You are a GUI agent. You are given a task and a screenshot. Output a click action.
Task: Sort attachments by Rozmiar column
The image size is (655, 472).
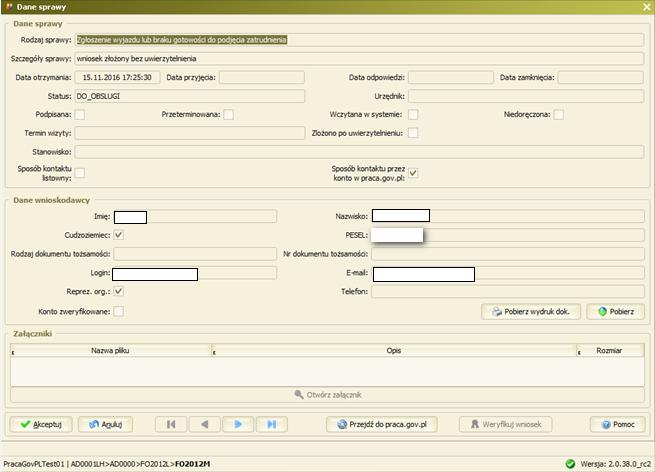point(610,351)
